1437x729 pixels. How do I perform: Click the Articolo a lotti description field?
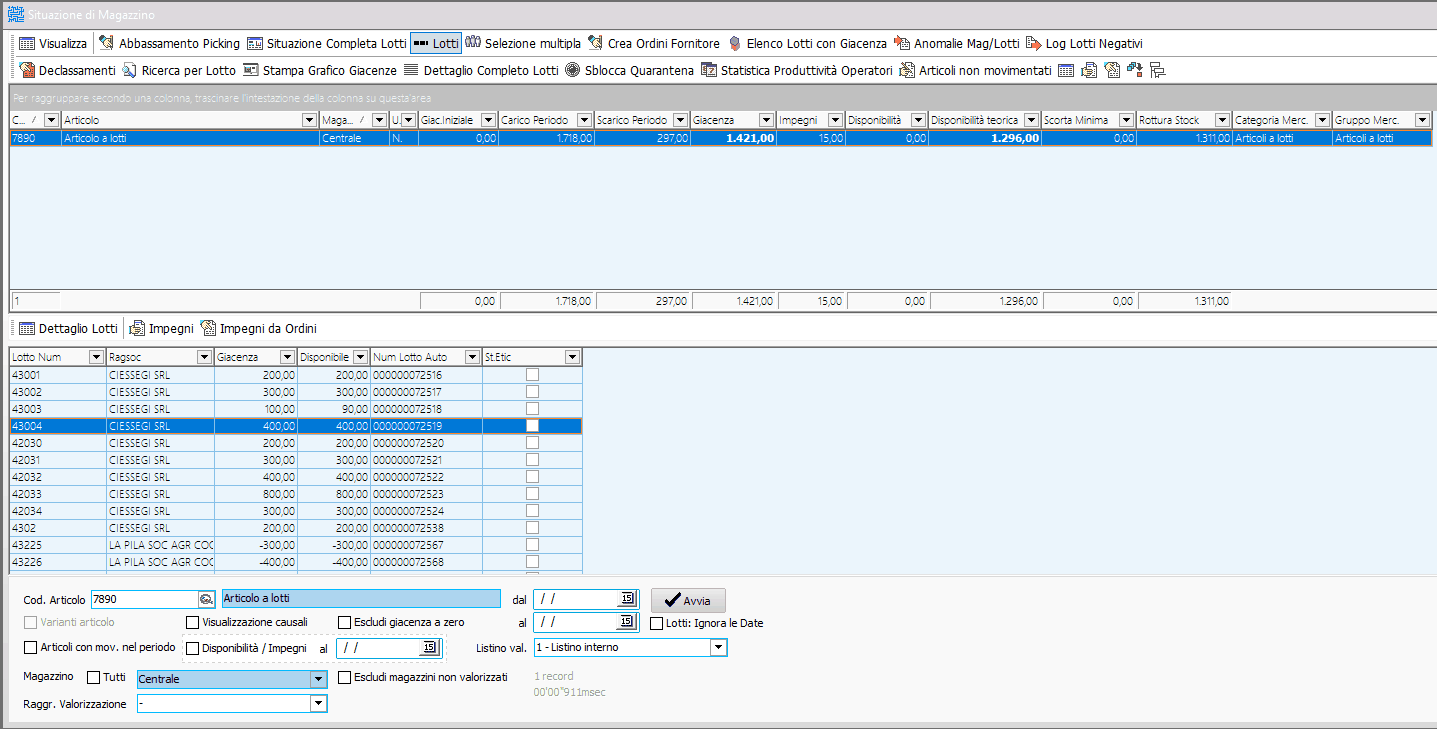360,599
